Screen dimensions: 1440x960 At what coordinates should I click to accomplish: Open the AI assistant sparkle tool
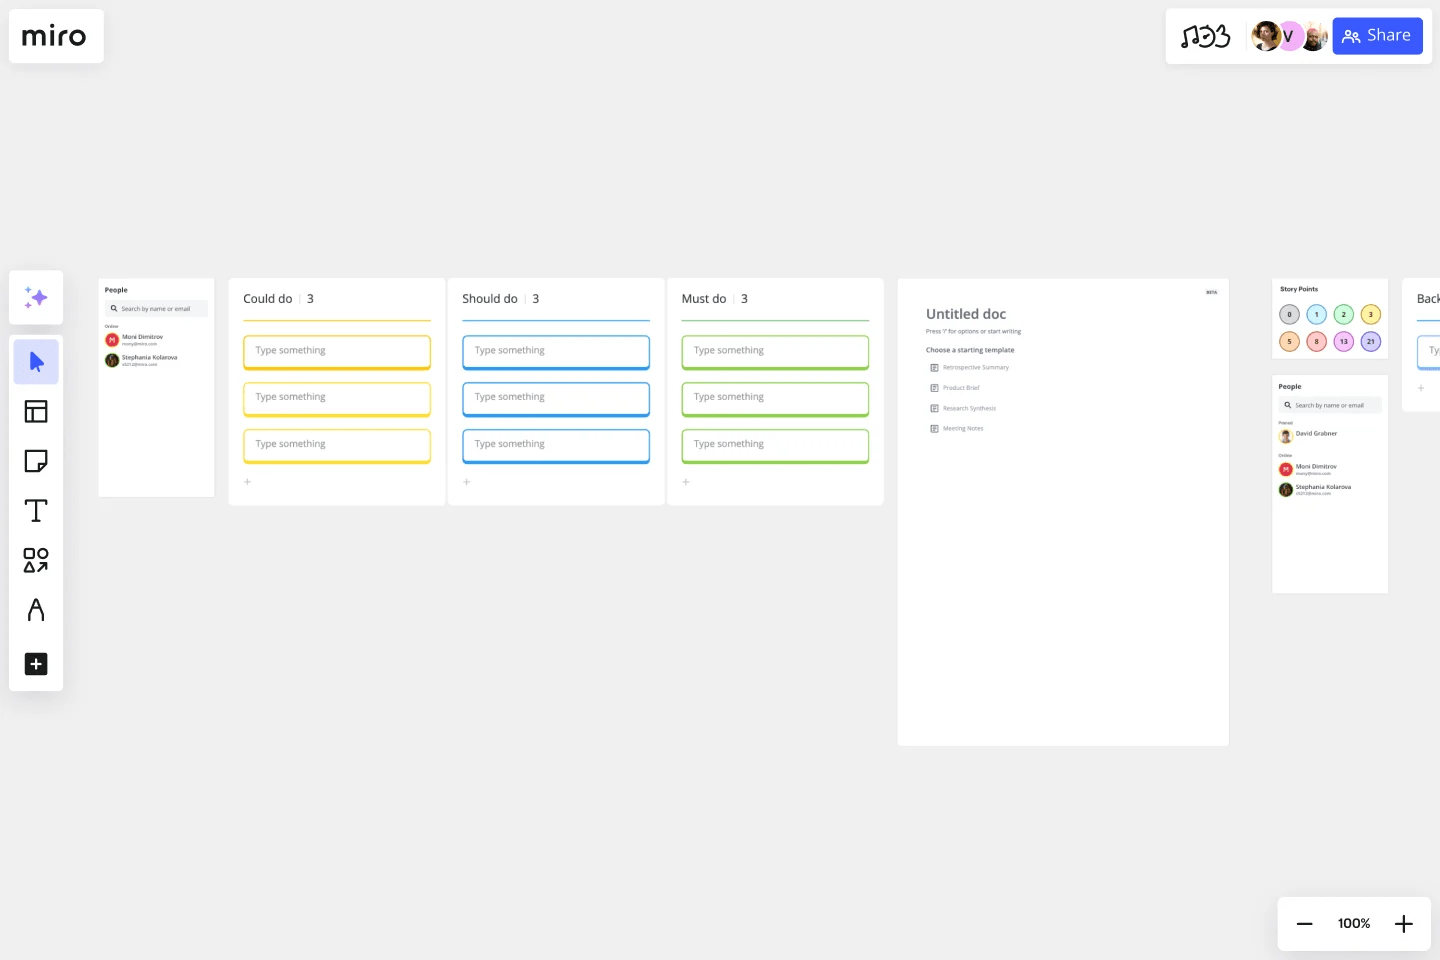coord(36,297)
